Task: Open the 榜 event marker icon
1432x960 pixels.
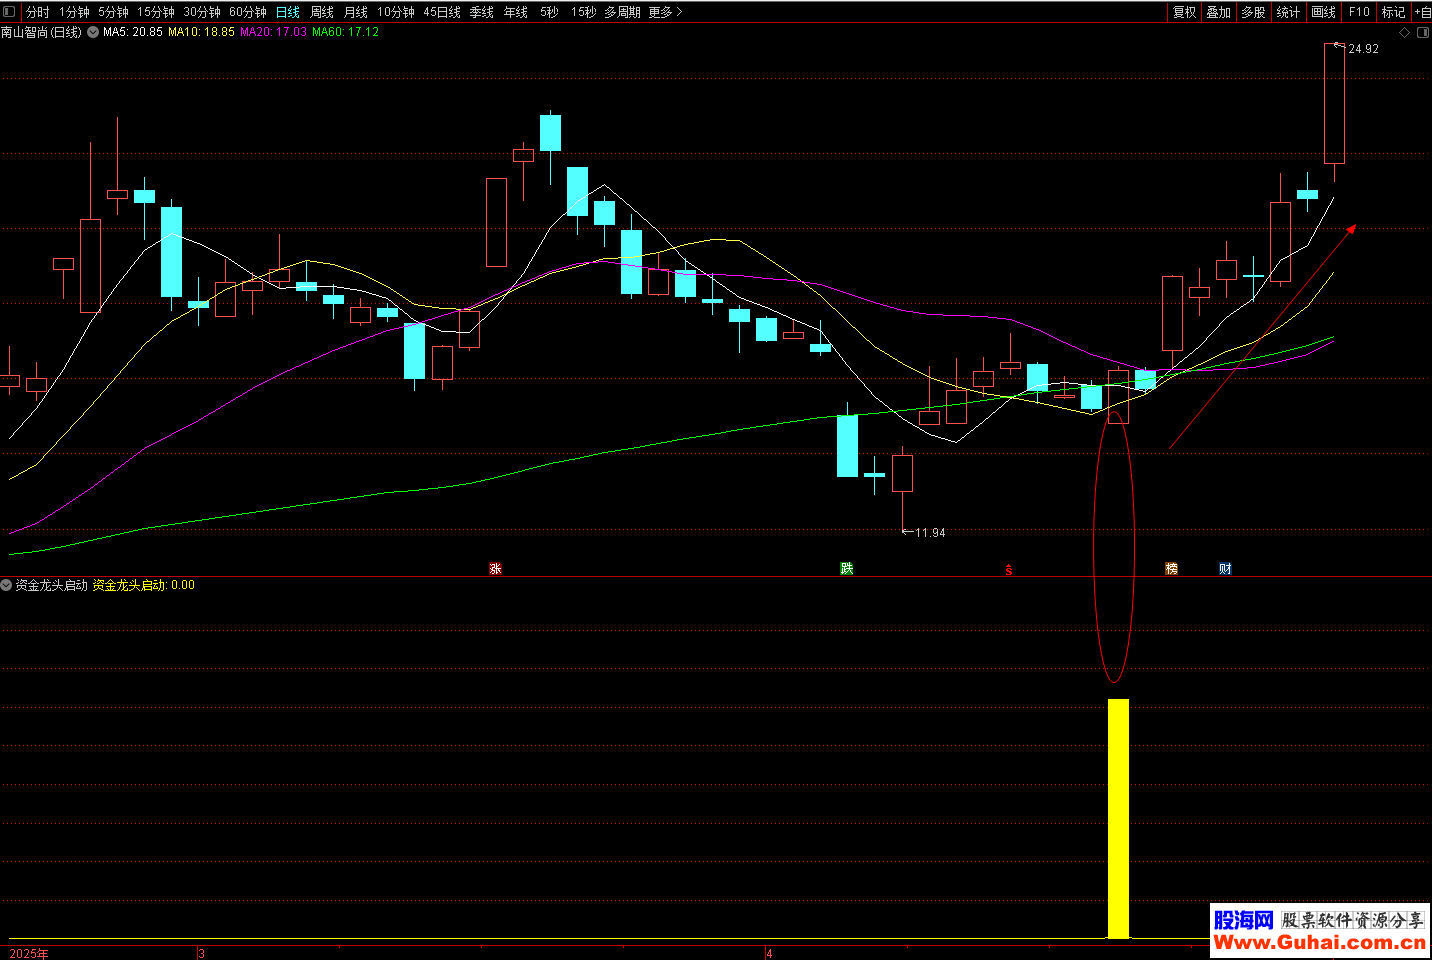Action: (1171, 569)
